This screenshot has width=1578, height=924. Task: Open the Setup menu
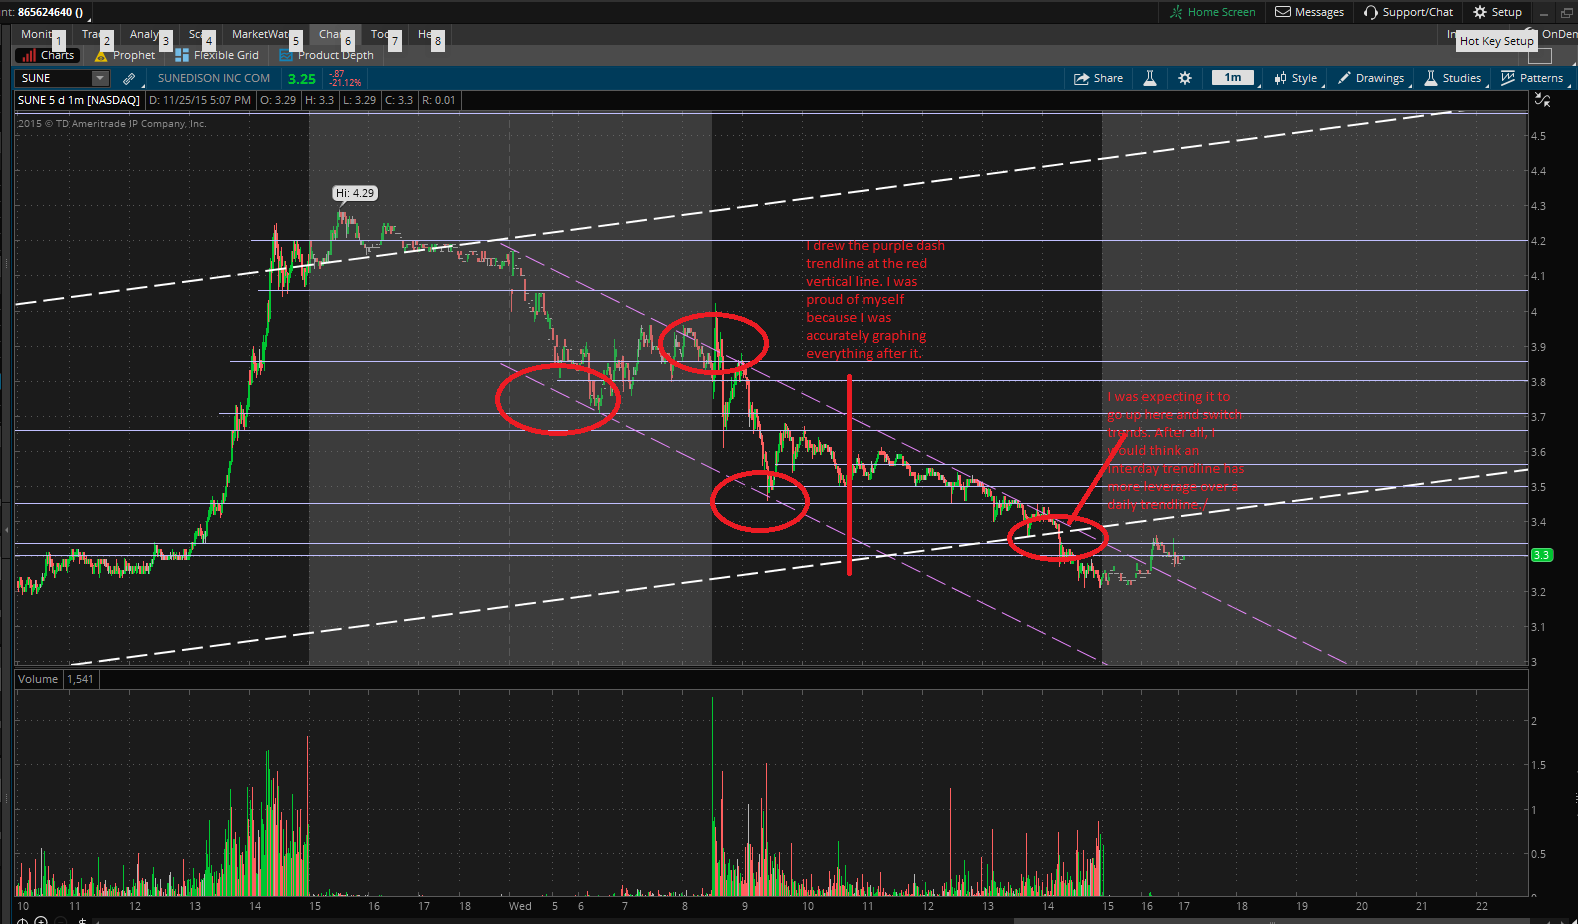1497,12
